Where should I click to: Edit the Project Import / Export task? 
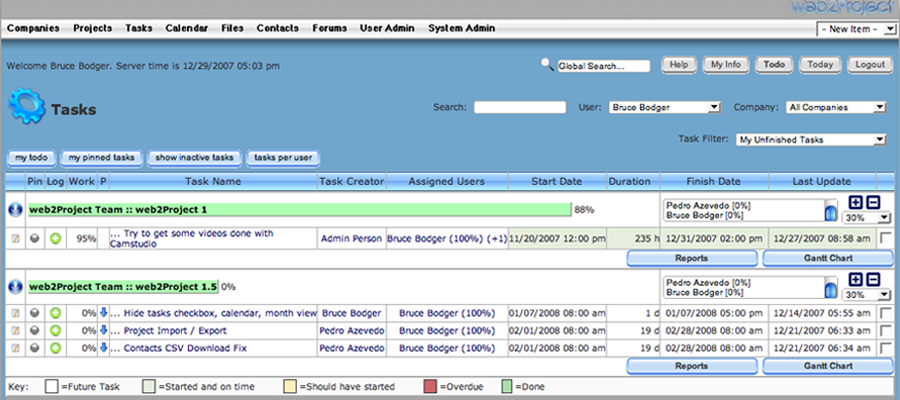pyautogui.click(x=15, y=331)
